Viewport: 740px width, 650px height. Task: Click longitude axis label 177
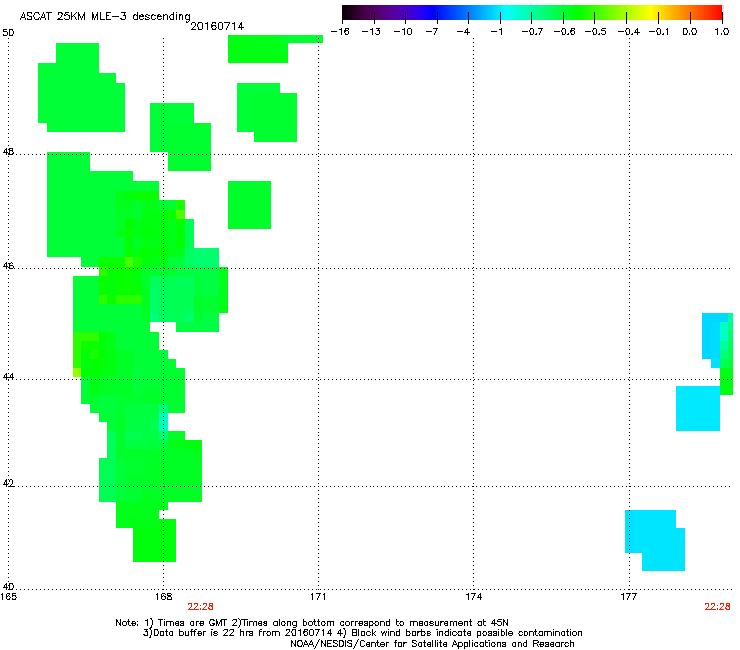(629, 597)
